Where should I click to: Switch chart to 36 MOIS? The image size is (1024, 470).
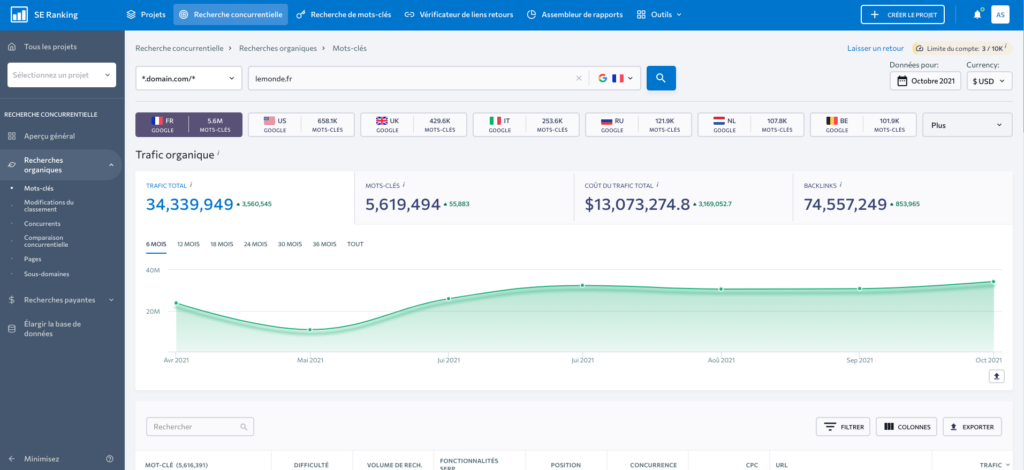click(x=324, y=244)
